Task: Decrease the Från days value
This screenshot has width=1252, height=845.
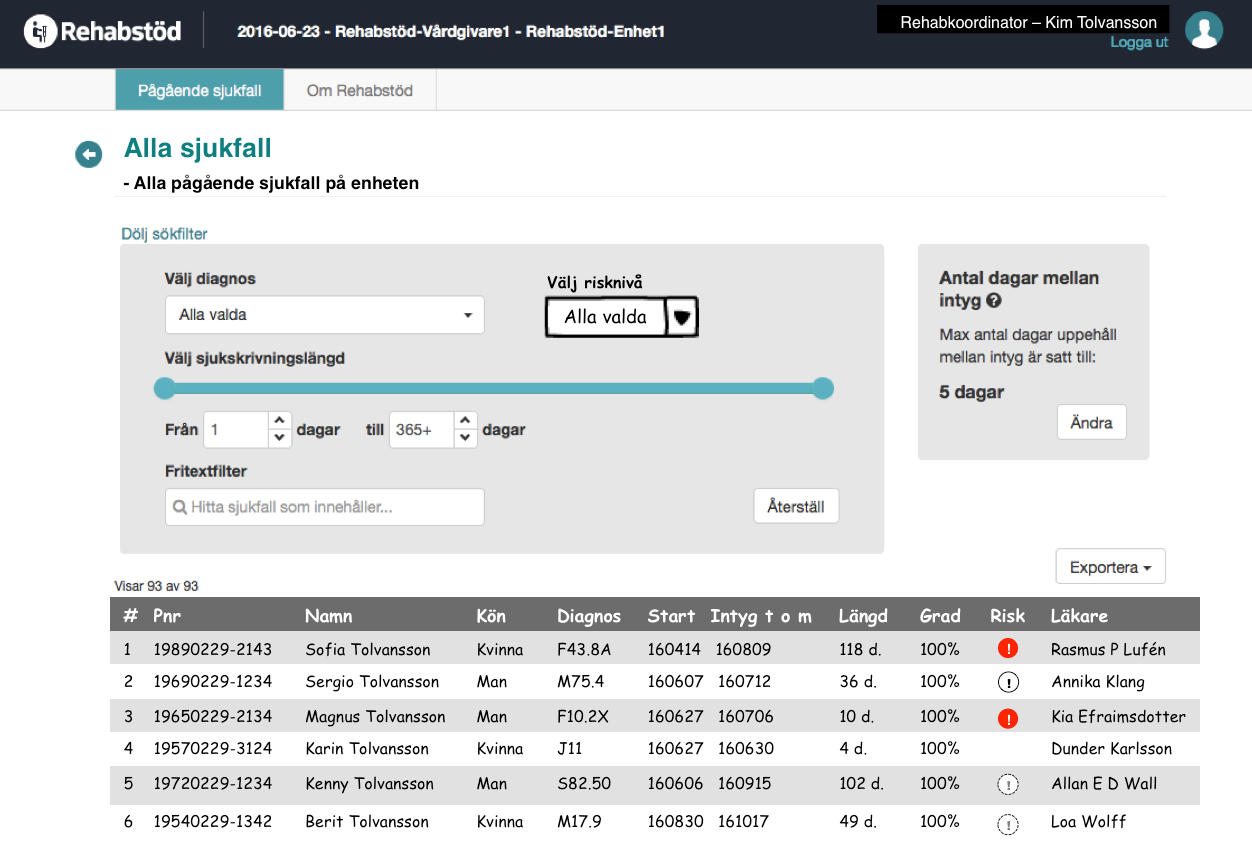Action: coord(279,438)
